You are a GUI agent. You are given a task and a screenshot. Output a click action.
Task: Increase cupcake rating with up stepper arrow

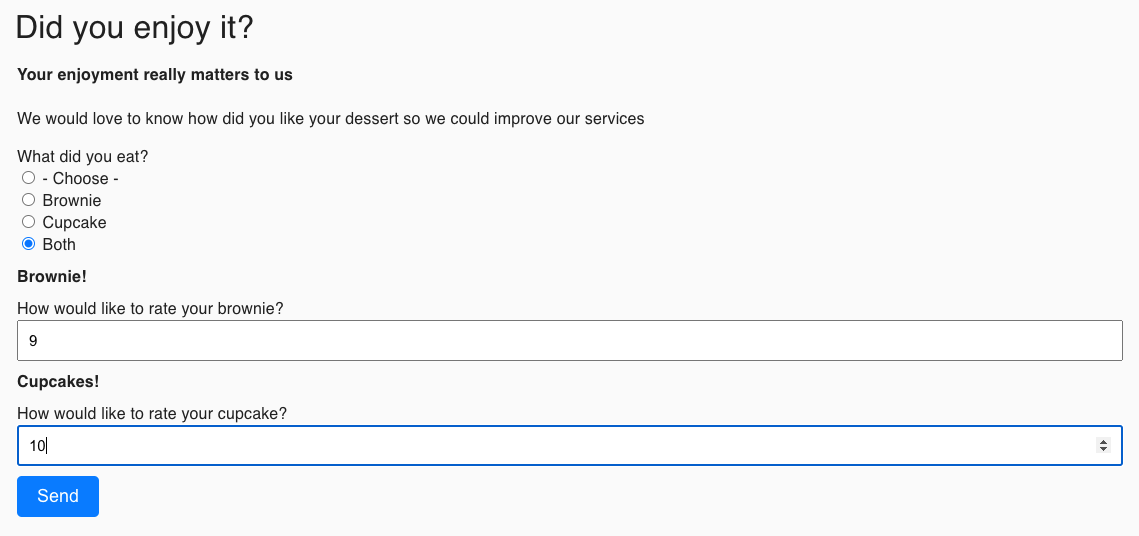[1103, 442]
